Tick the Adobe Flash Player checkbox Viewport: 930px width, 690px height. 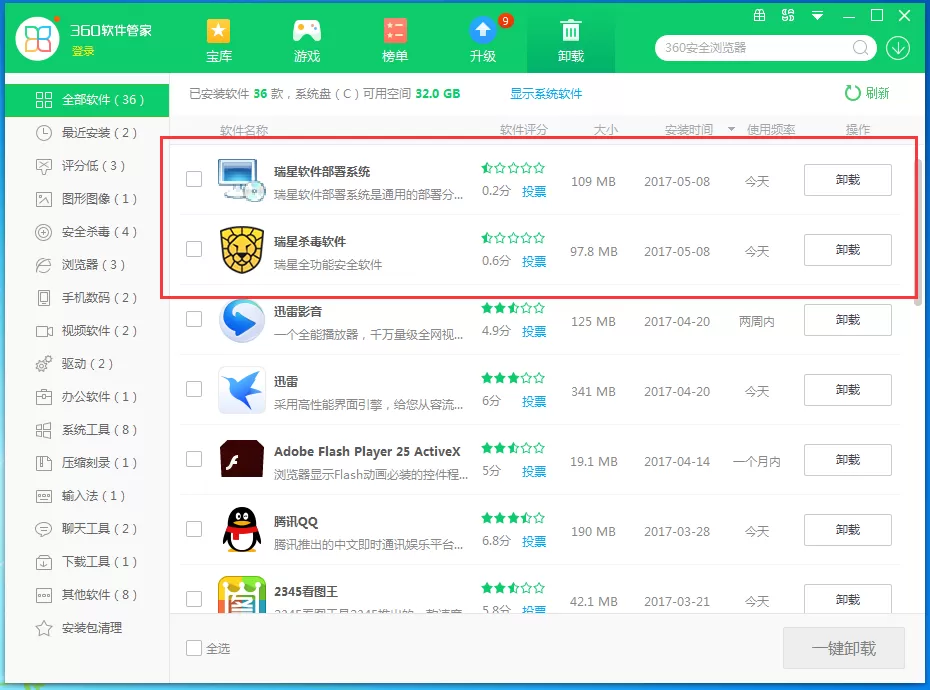[194, 459]
